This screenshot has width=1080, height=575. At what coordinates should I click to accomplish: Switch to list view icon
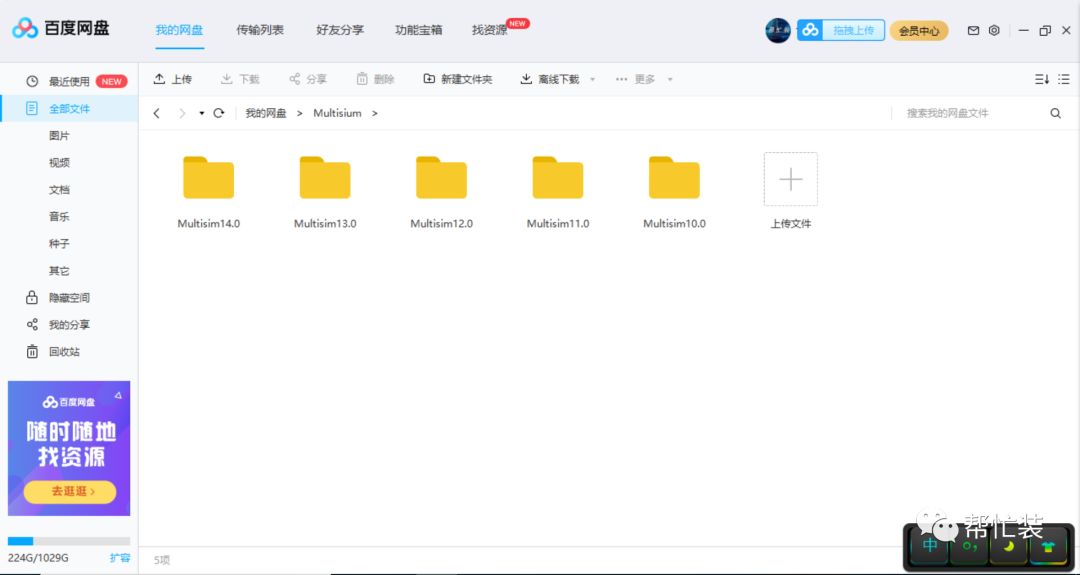tap(1063, 79)
